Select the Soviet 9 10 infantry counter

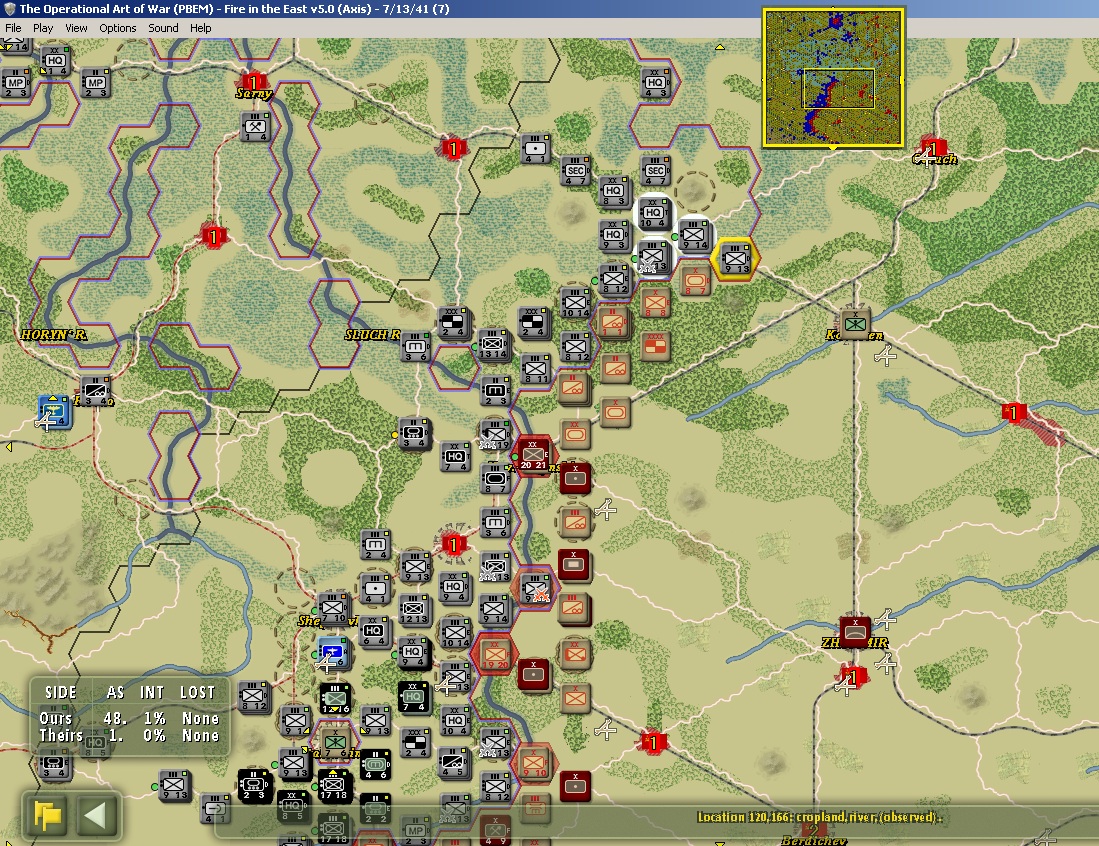click(534, 763)
